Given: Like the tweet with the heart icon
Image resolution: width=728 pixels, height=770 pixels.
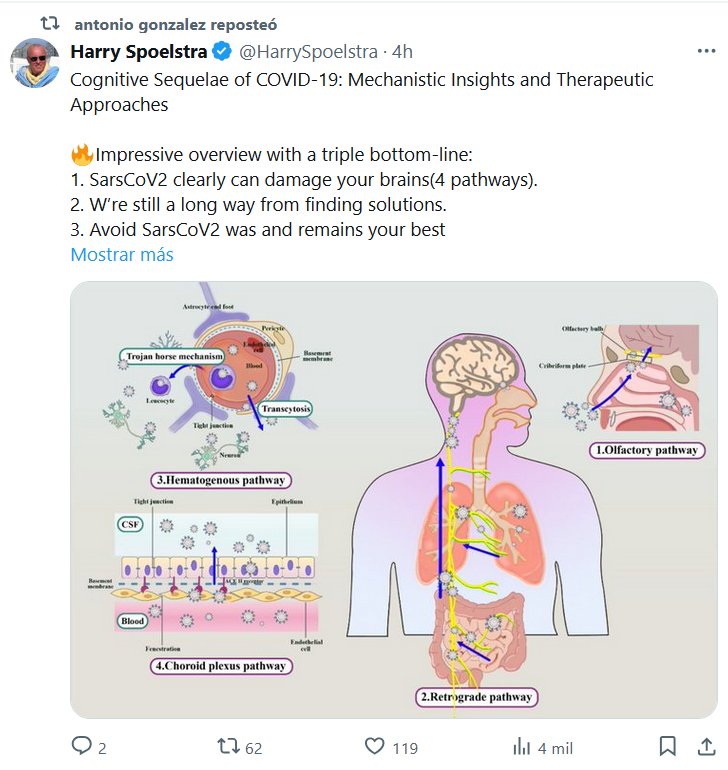Looking at the screenshot, I should coord(374,747).
